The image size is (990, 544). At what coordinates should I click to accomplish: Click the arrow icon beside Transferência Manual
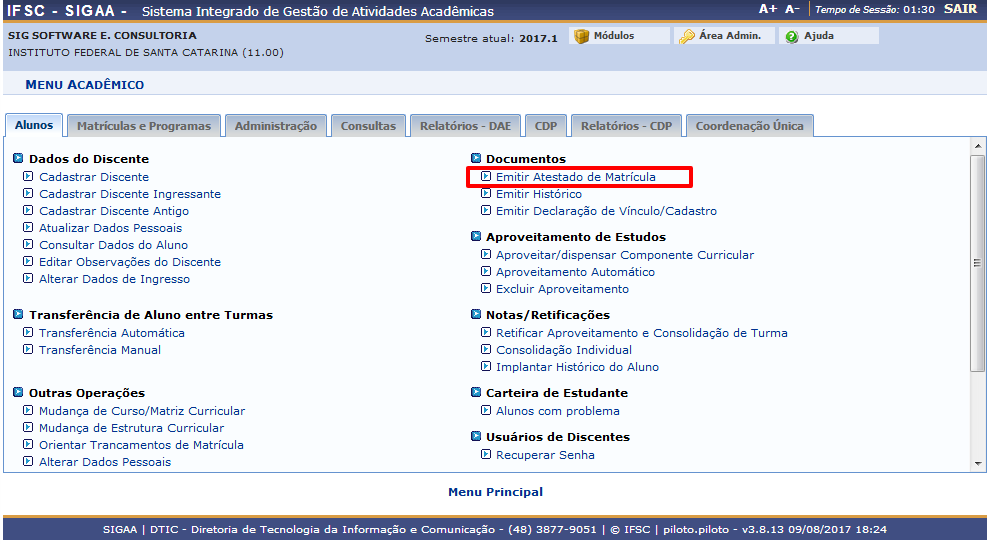tap(28, 350)
